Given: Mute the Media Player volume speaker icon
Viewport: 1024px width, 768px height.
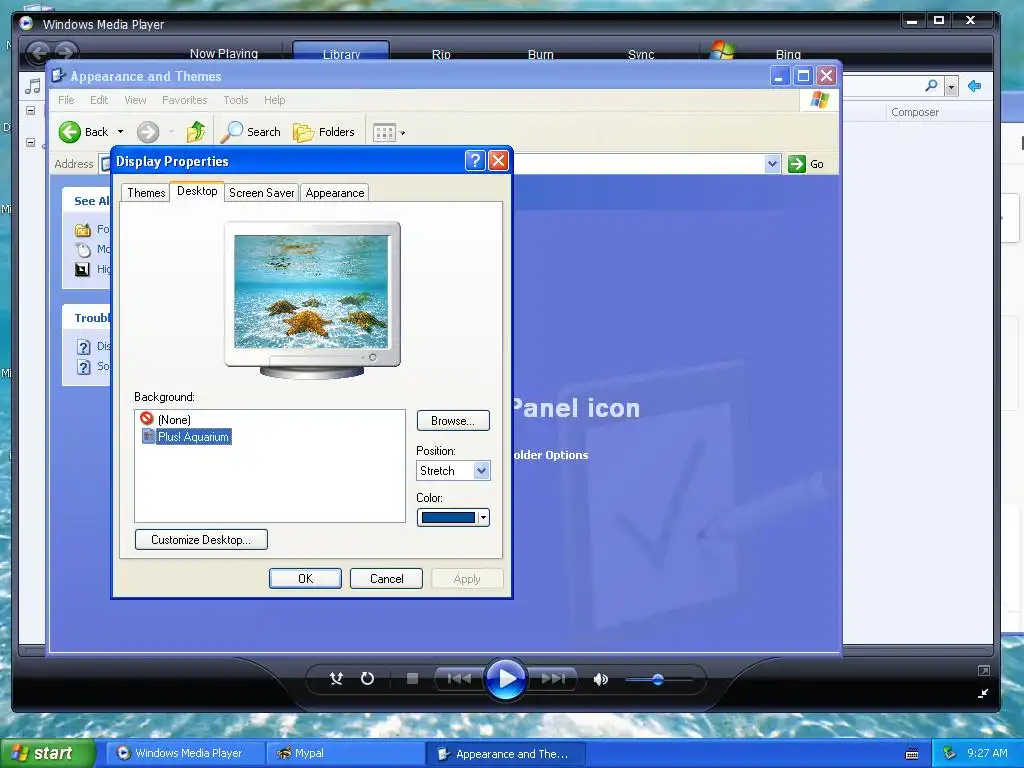Looking at the screenshot, I should tap(600, 680).
